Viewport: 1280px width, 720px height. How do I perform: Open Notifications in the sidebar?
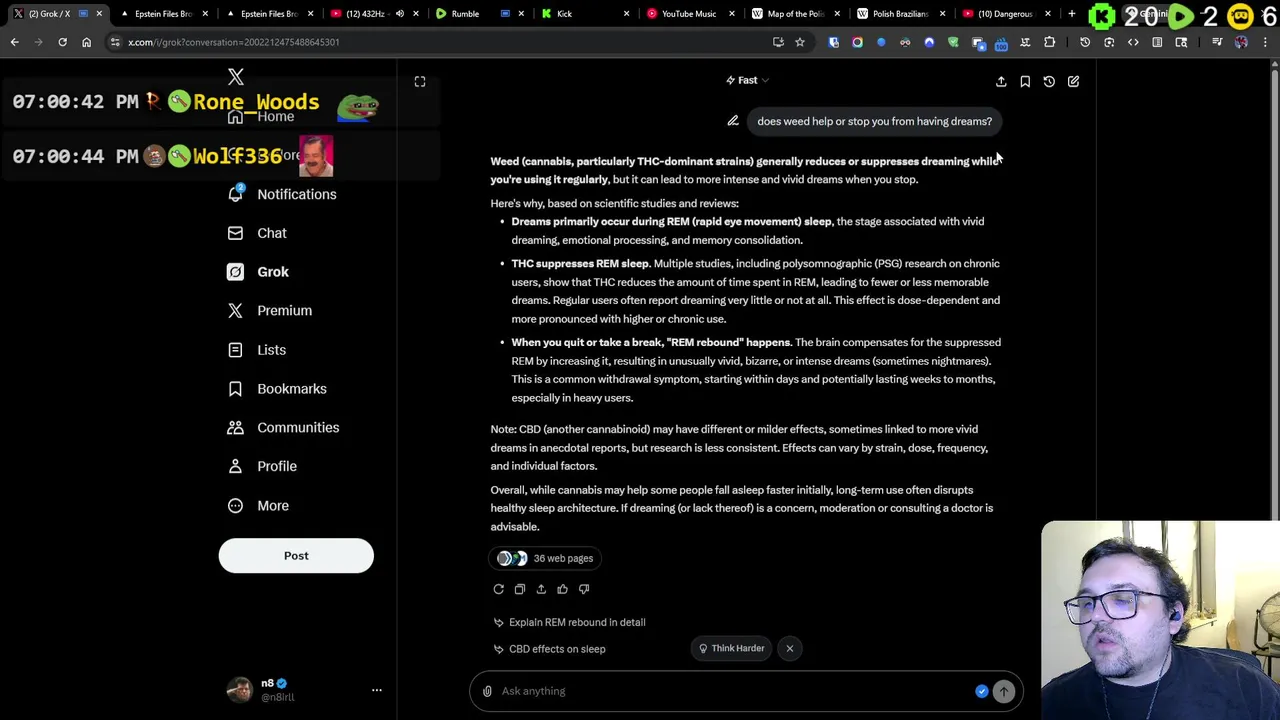click(284, 194)
